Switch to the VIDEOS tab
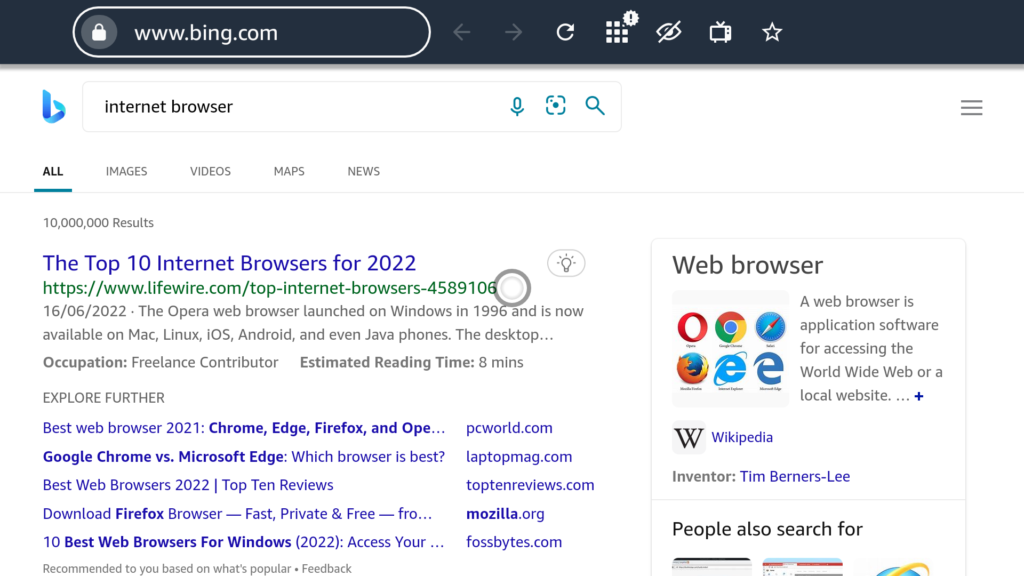This screenshot has height=576, width=1024. click(210, 171)
